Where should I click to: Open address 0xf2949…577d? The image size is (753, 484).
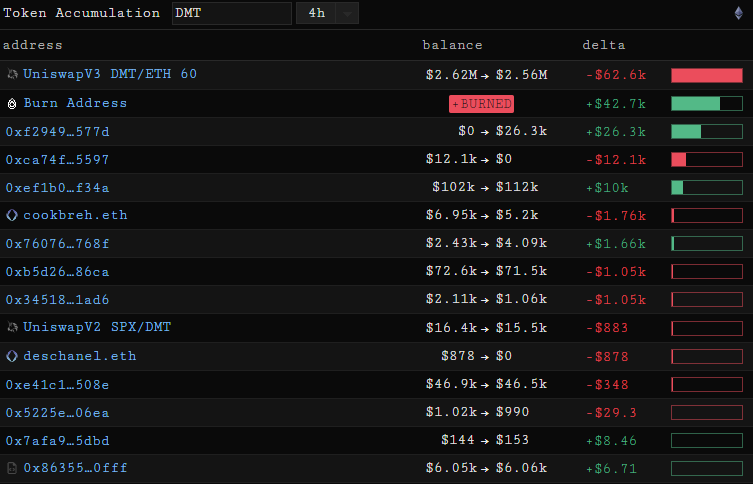click(57, 131)
